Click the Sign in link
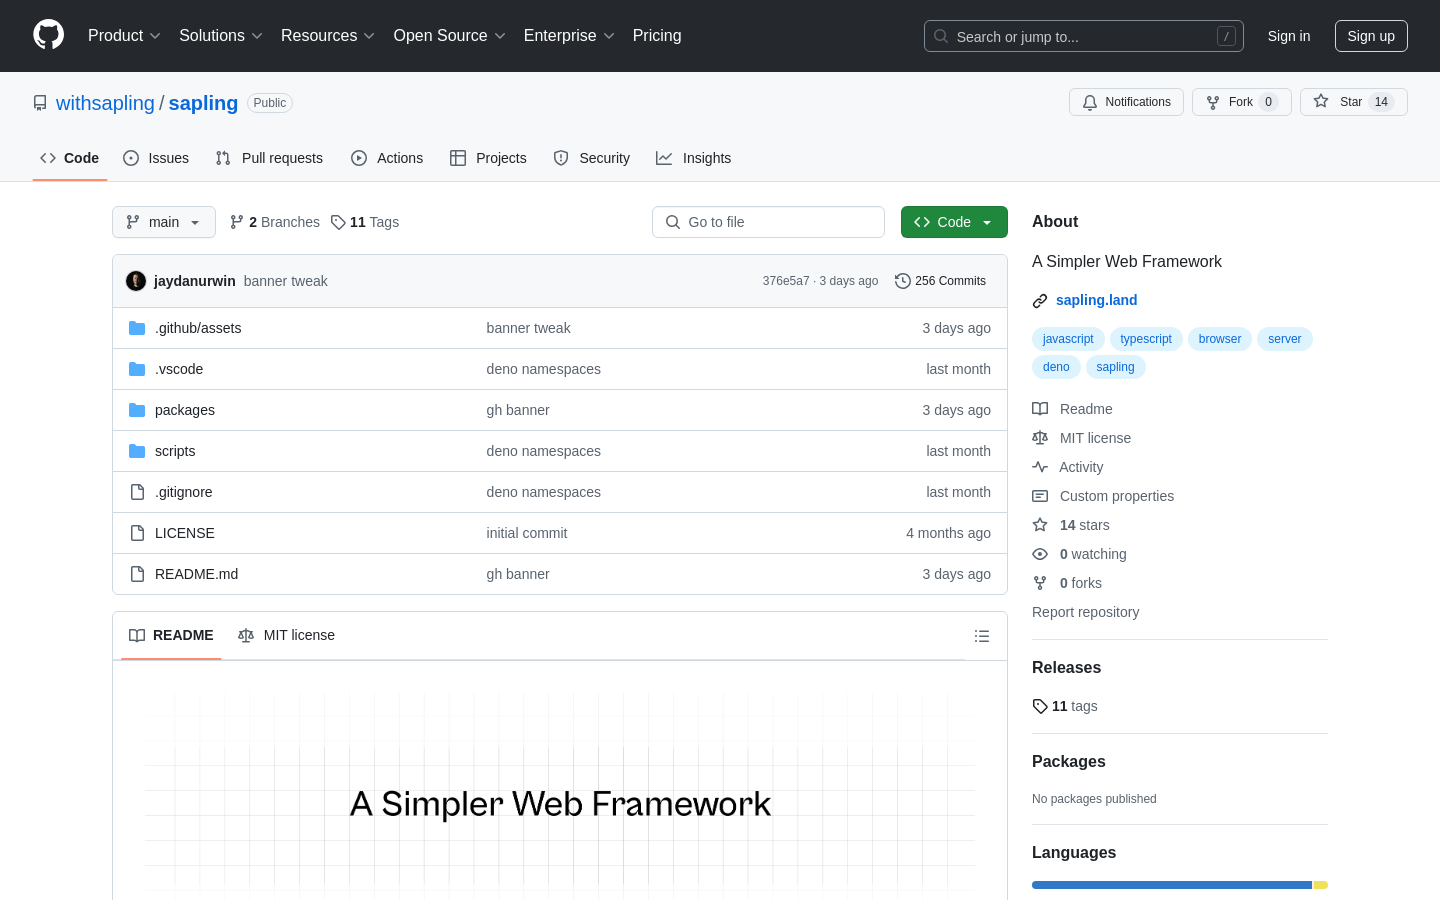 1289,36
